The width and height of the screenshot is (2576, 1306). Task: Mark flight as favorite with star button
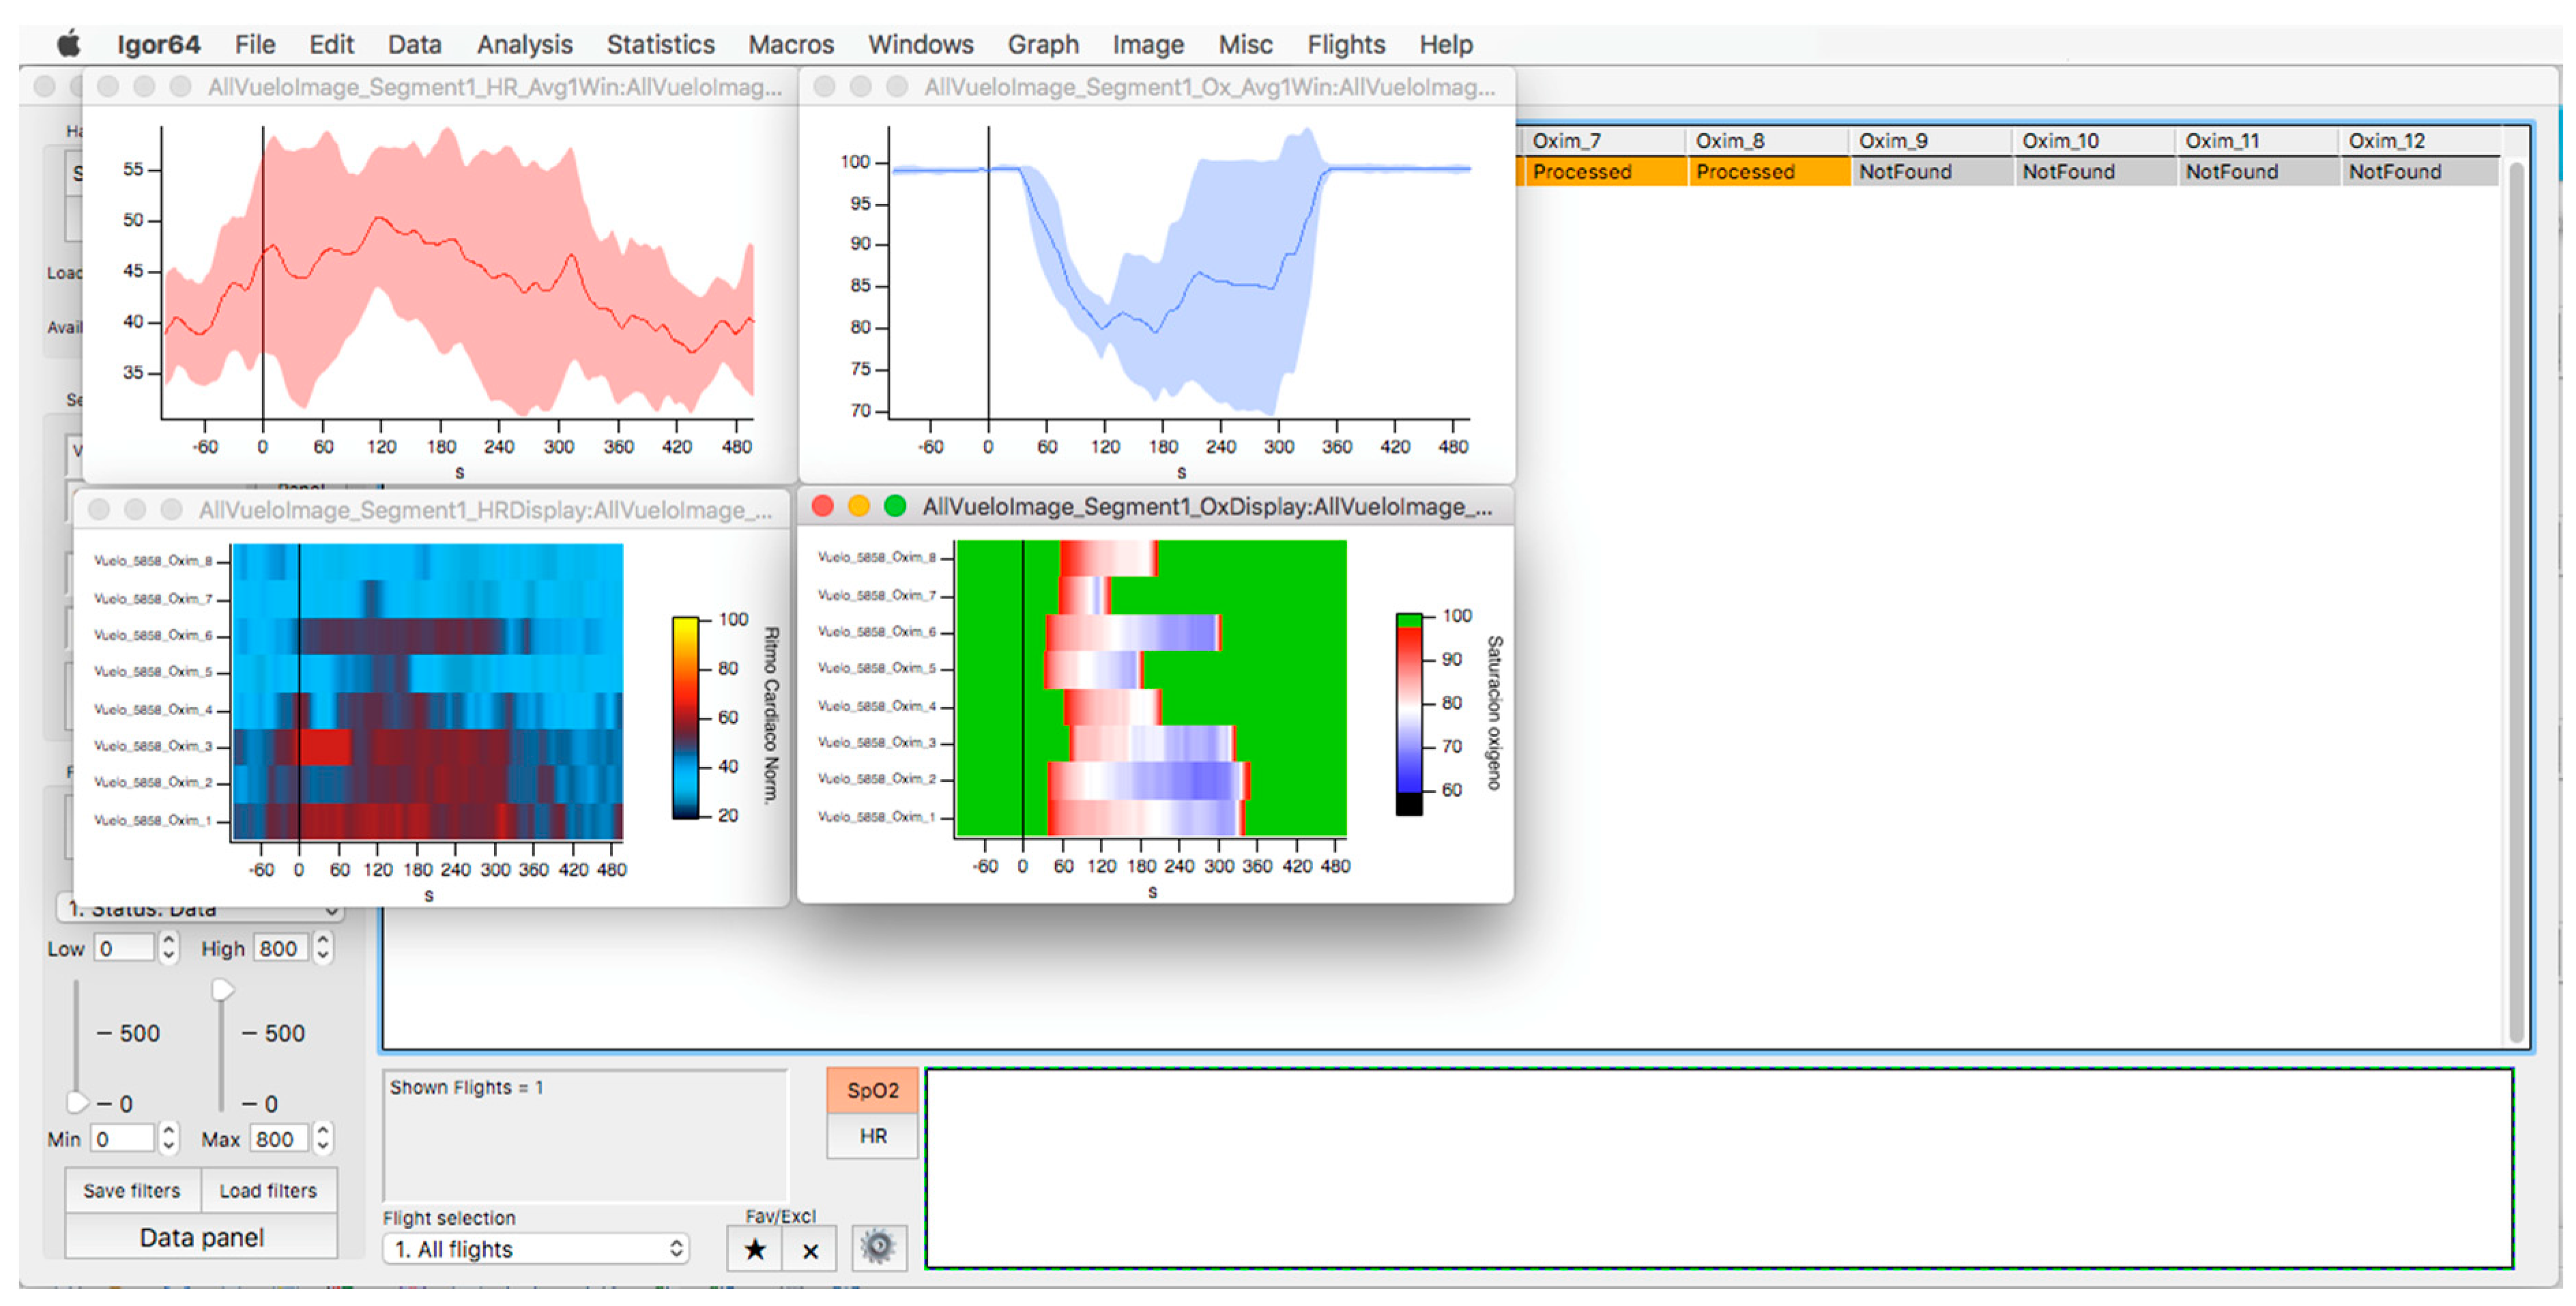pyautogui.click(x=755, y=1249)
